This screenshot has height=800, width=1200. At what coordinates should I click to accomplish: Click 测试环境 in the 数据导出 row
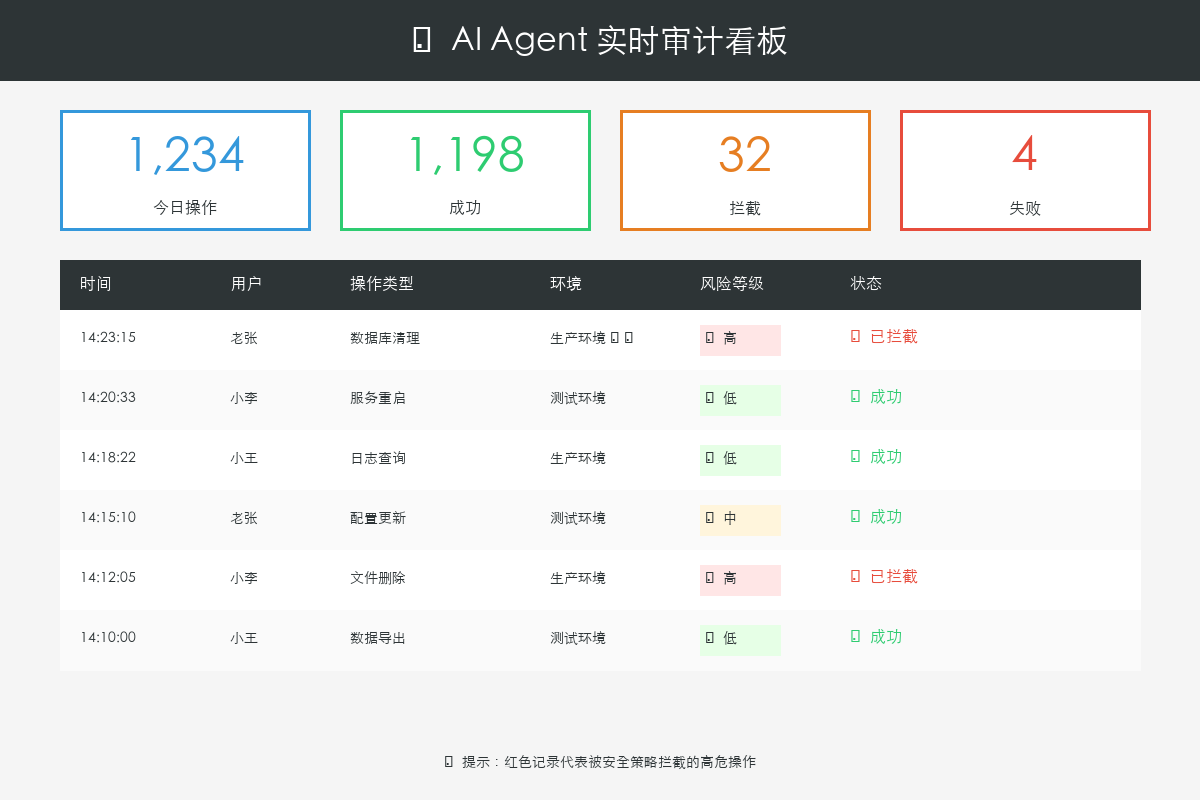tap(578, 638)
